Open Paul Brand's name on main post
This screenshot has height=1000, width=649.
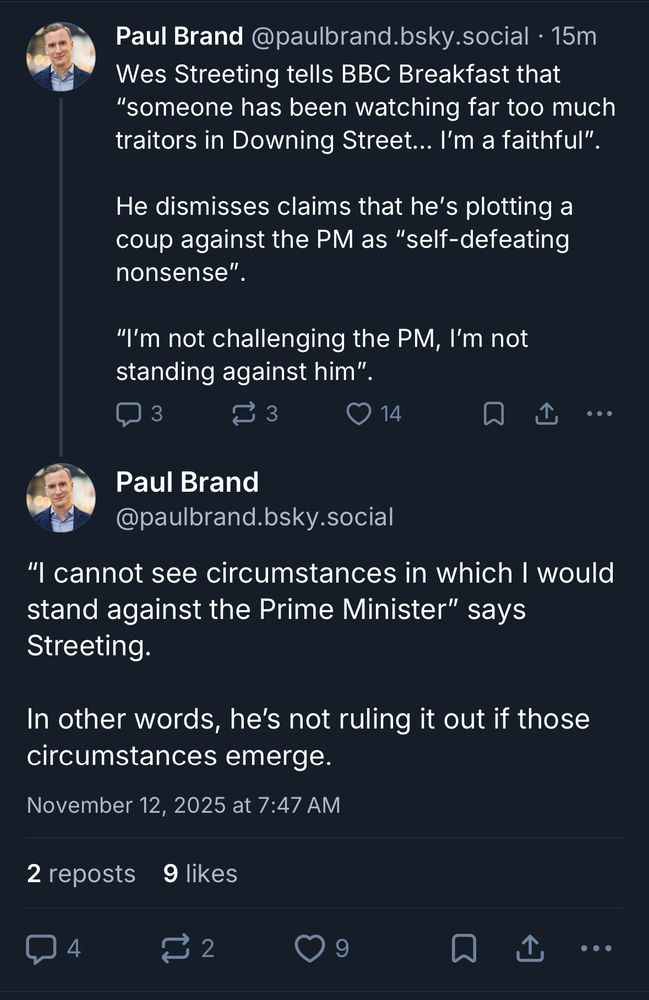[187, 482]
